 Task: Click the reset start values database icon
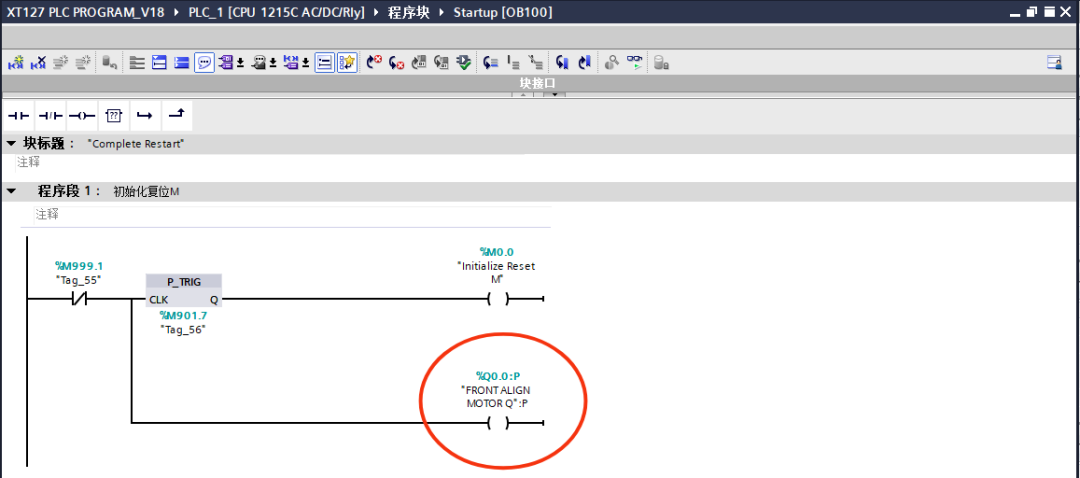tap(109, 63)
